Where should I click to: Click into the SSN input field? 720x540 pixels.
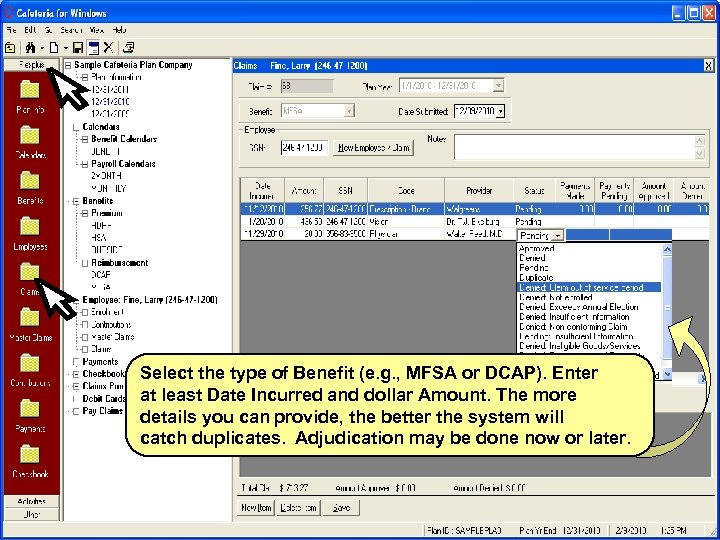point(304,148)
